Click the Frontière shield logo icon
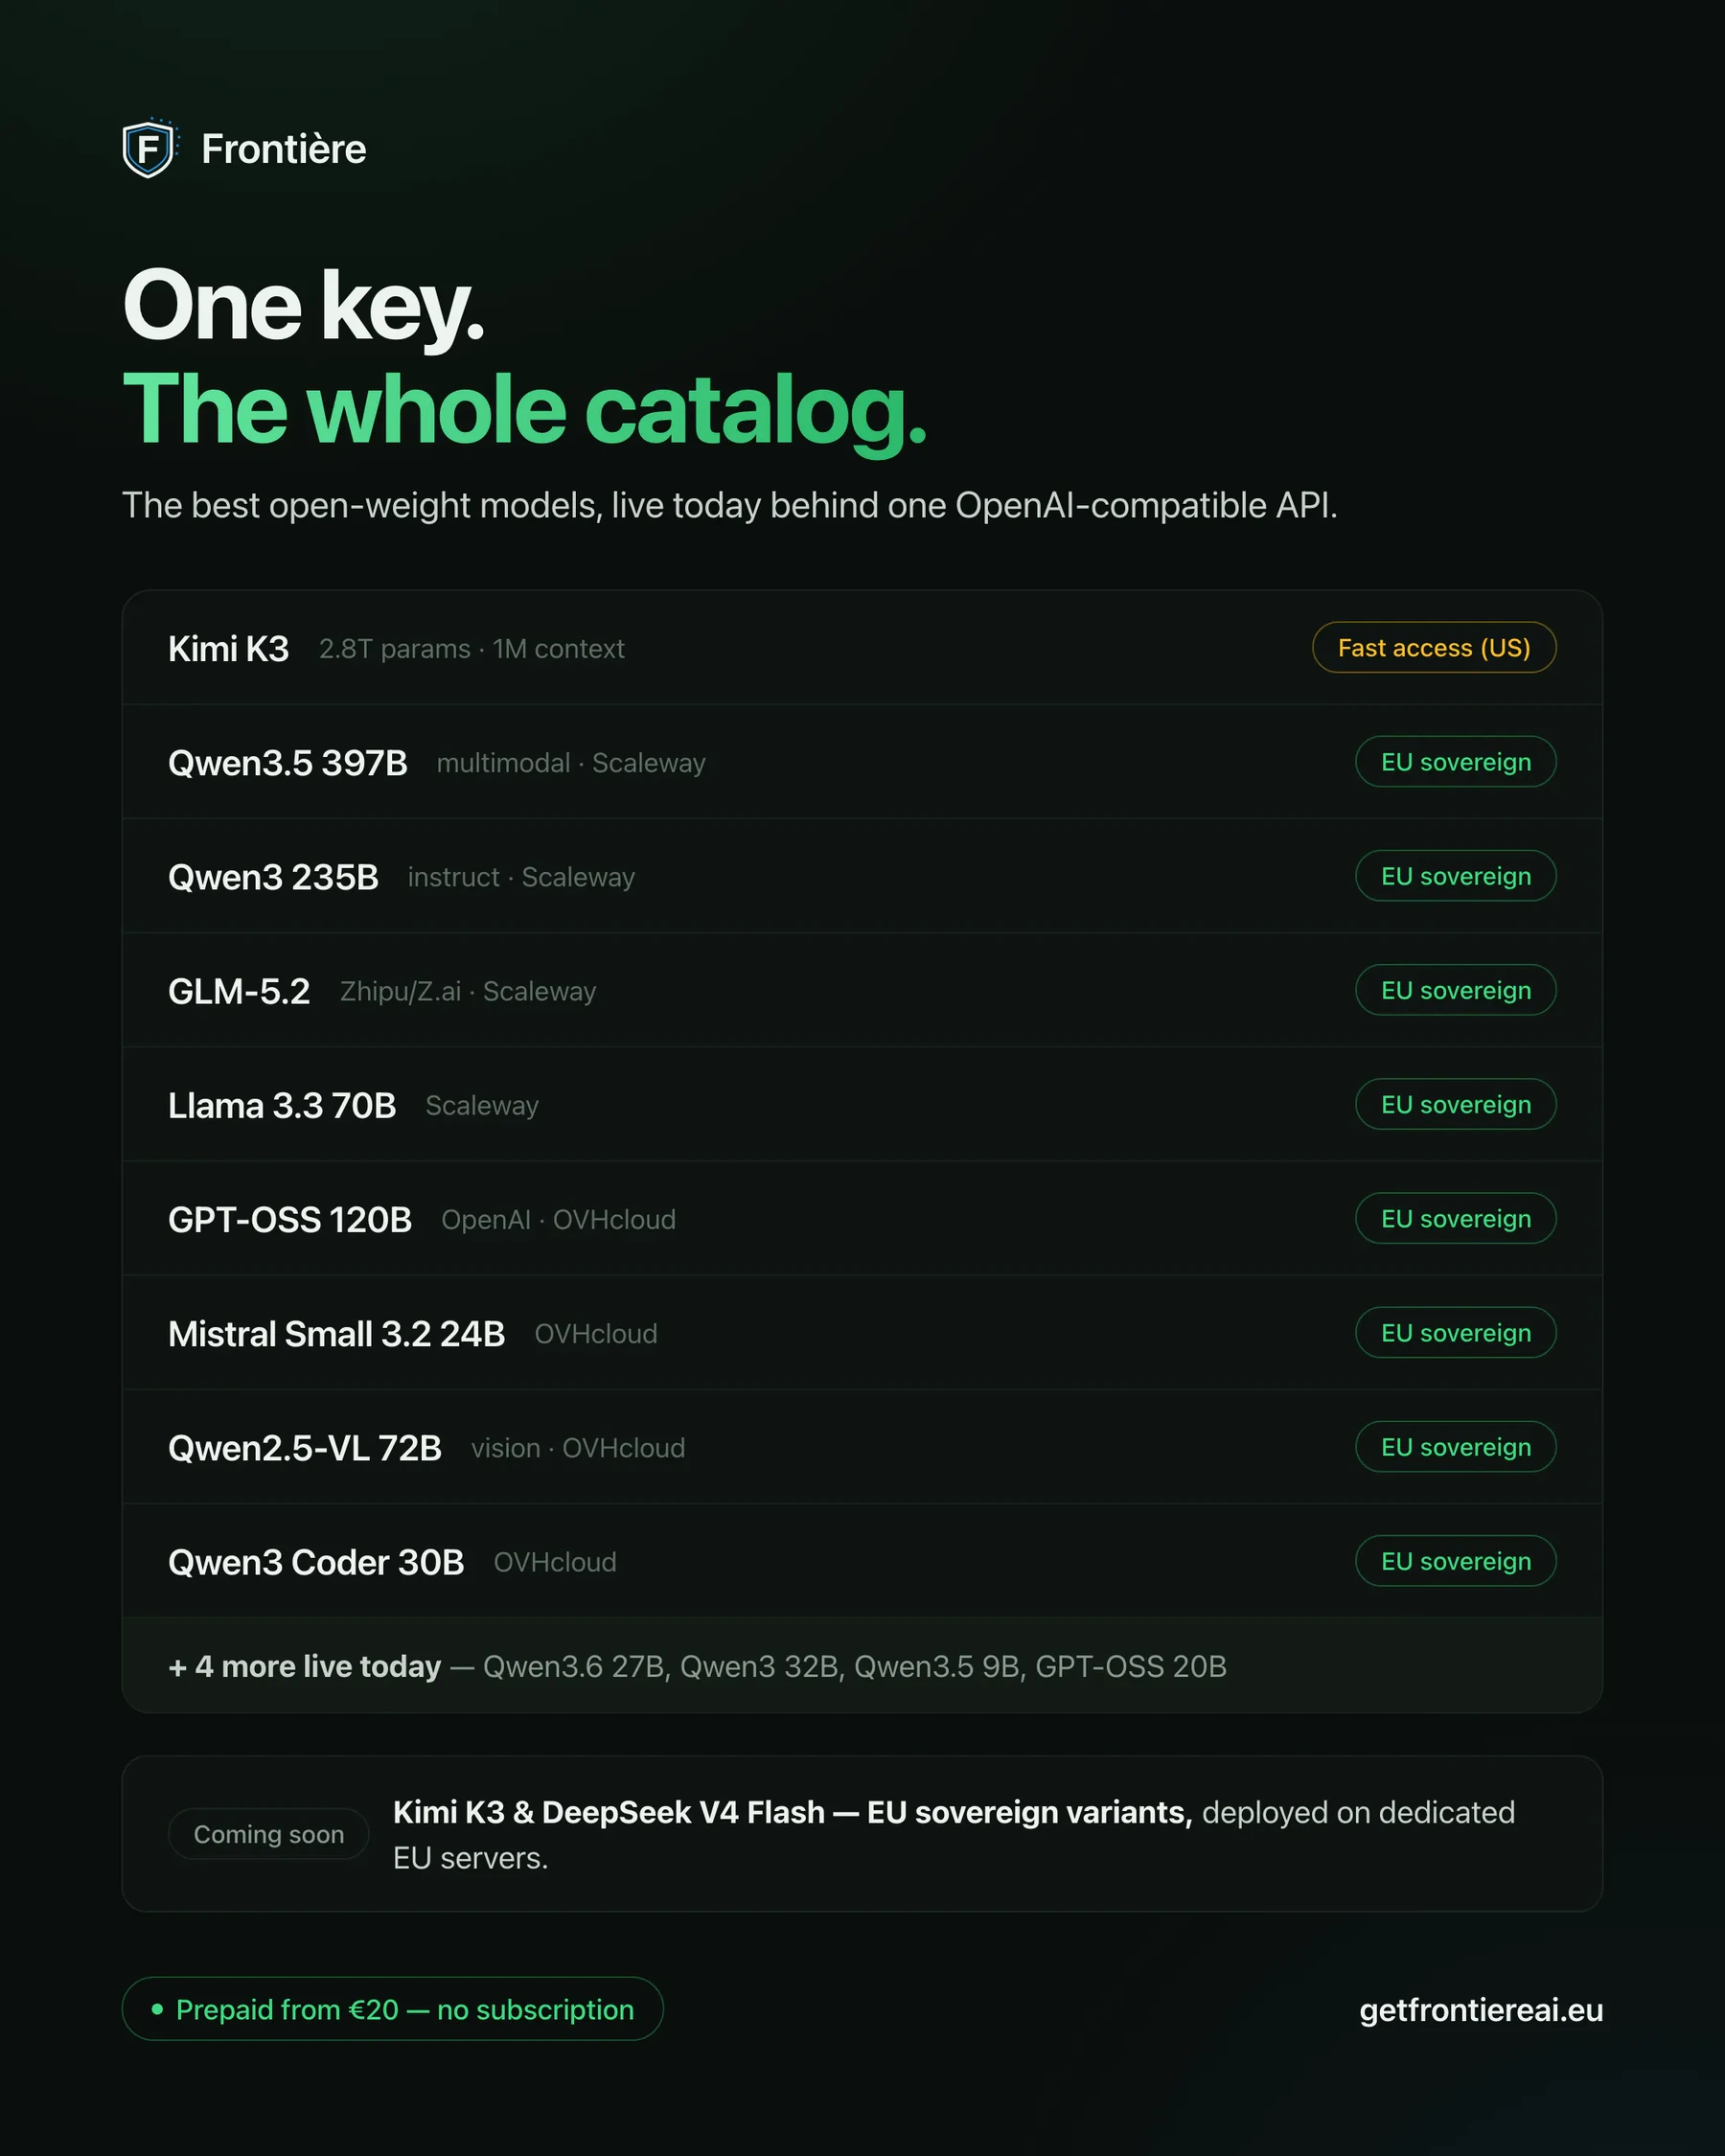Screen dimensions: 1725x2156 [x=149, y=149]
